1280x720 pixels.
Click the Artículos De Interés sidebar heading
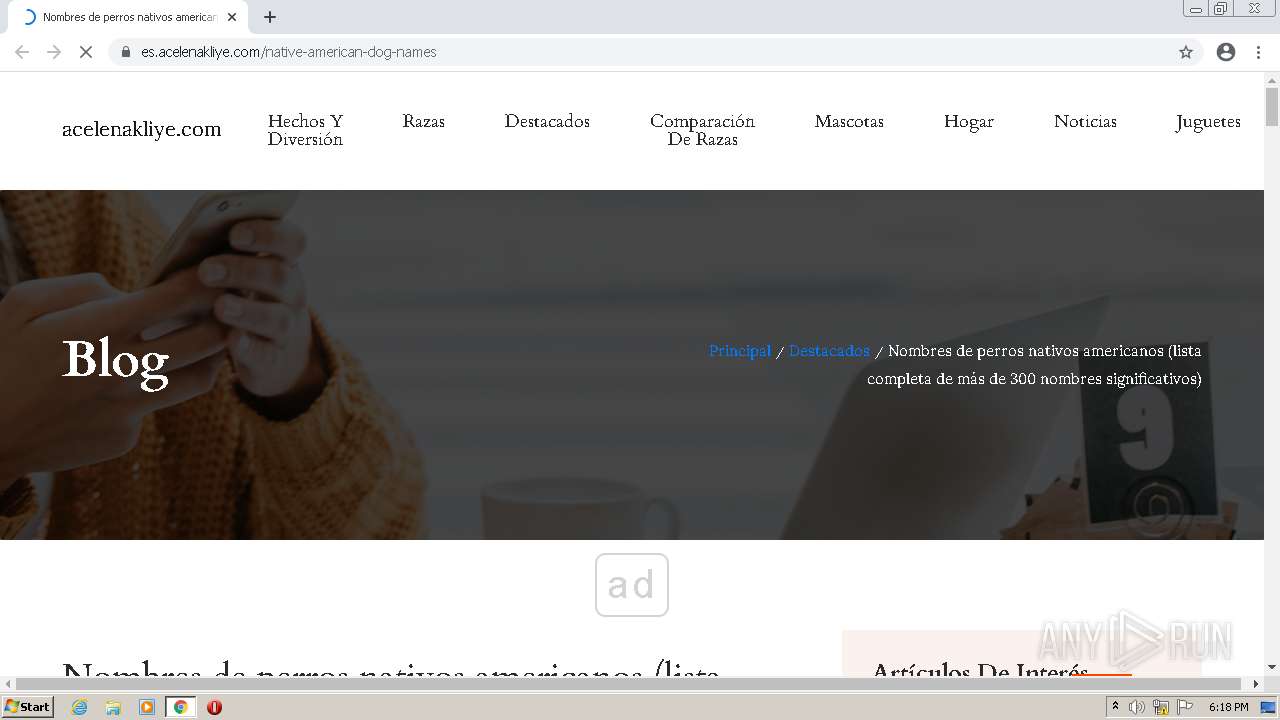[x=980, y=670]
